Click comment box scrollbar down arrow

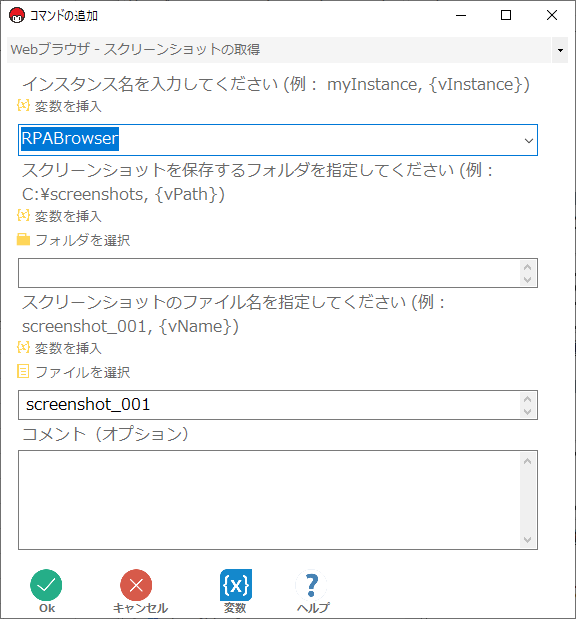[527, 539]
